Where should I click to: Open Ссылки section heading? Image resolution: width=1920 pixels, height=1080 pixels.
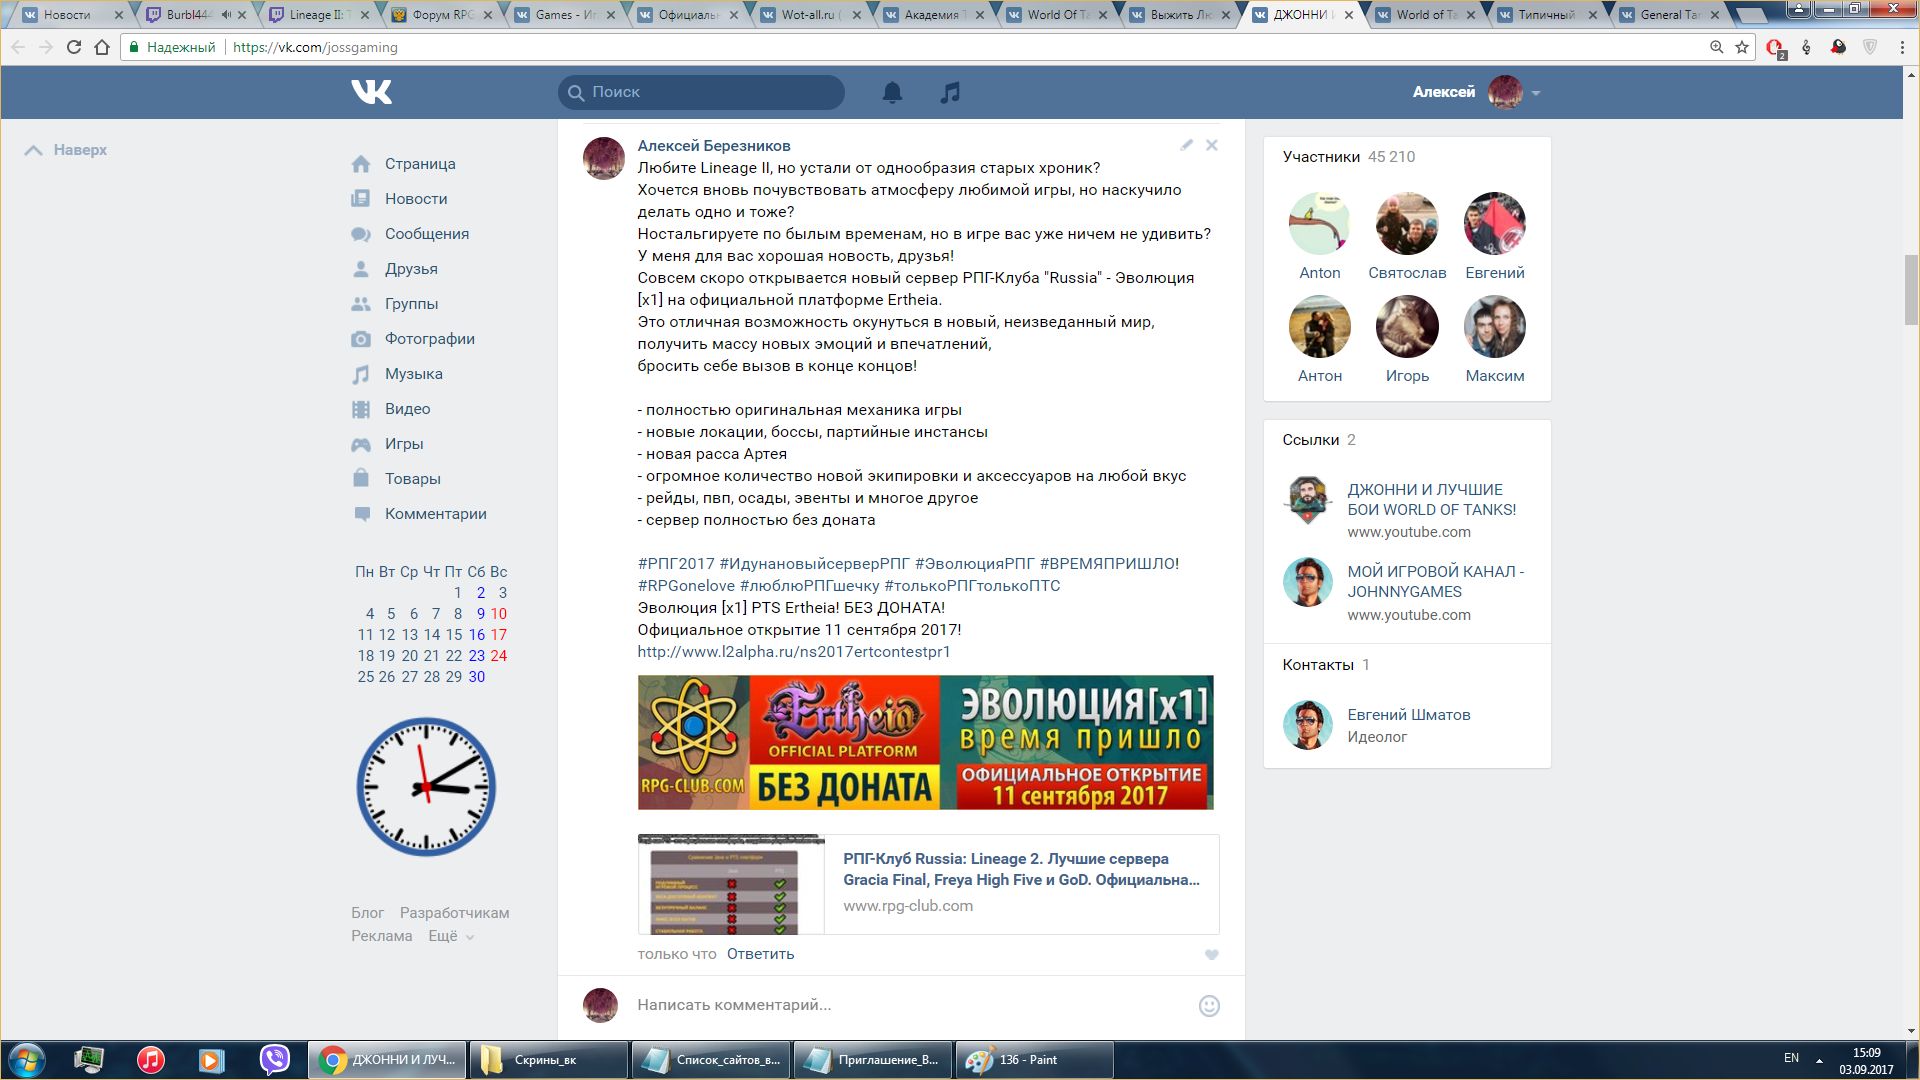coord(1310,440)
